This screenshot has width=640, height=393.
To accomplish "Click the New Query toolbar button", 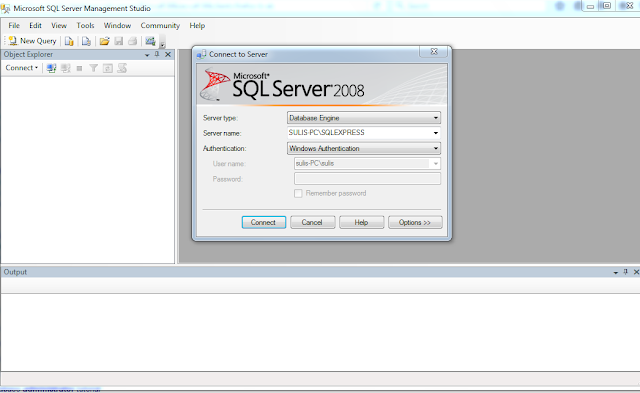I will click(x=32, y=41).
